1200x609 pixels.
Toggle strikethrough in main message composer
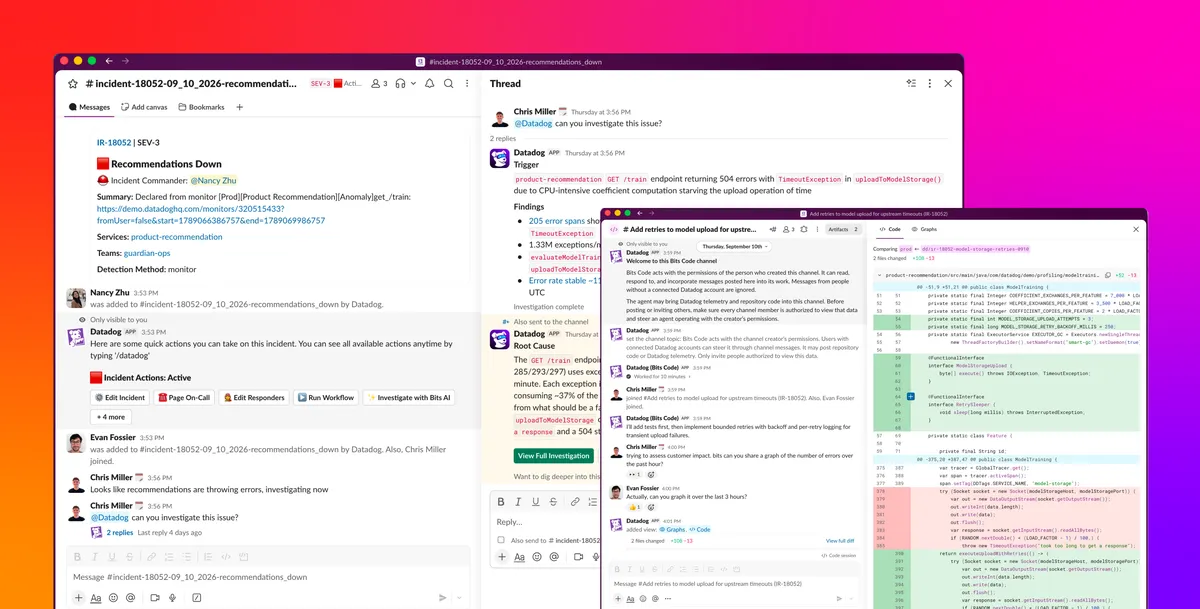click(x=130, y=556)
